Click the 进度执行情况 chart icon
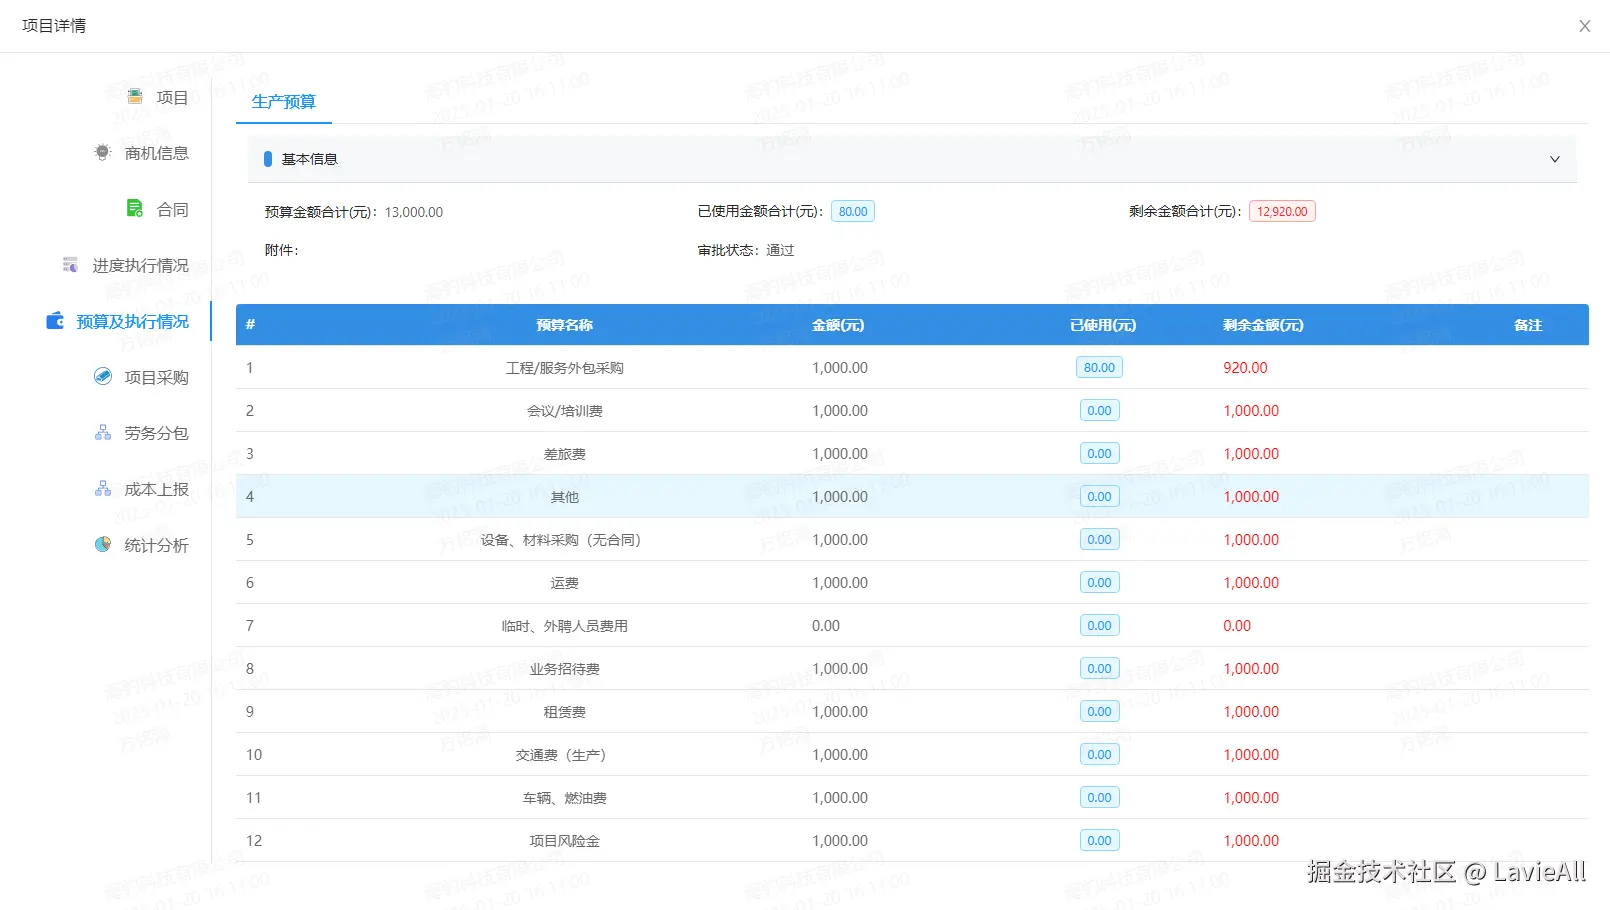1610x910 pixels. 70,264
